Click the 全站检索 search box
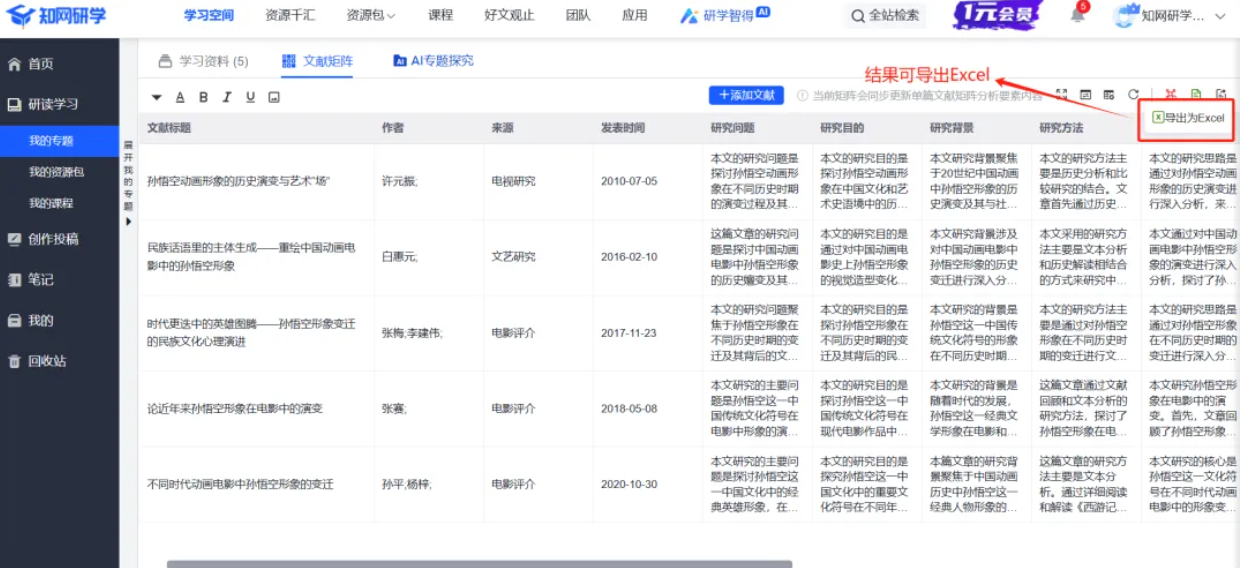Viewport: 1246px width, 587px height. pos(884,16)
